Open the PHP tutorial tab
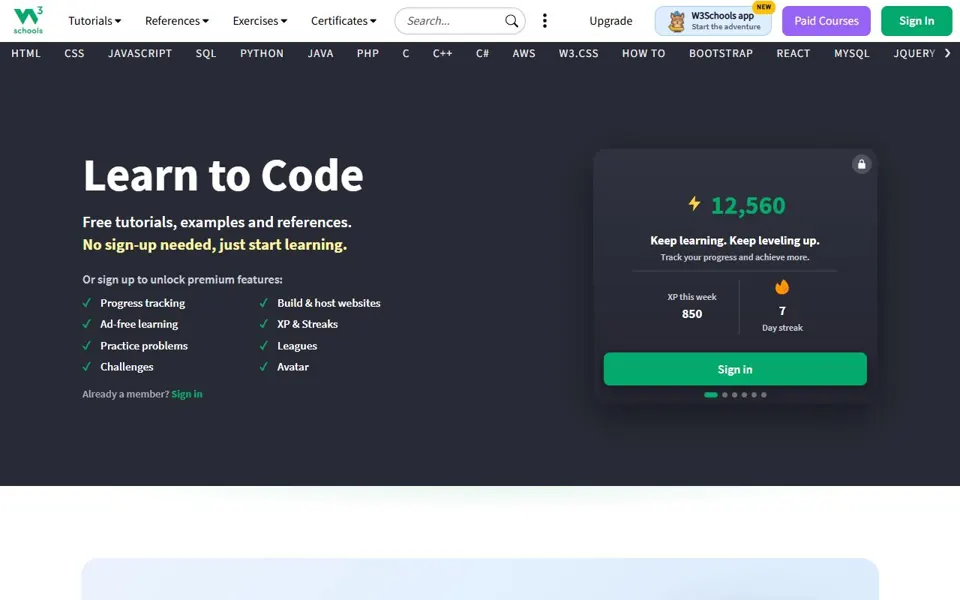The image size is (960, 600). (x=367, y=53)
